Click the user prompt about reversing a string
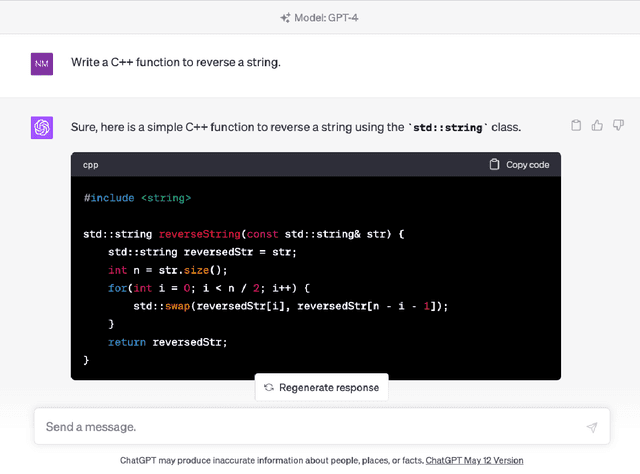 click(175, 63)
